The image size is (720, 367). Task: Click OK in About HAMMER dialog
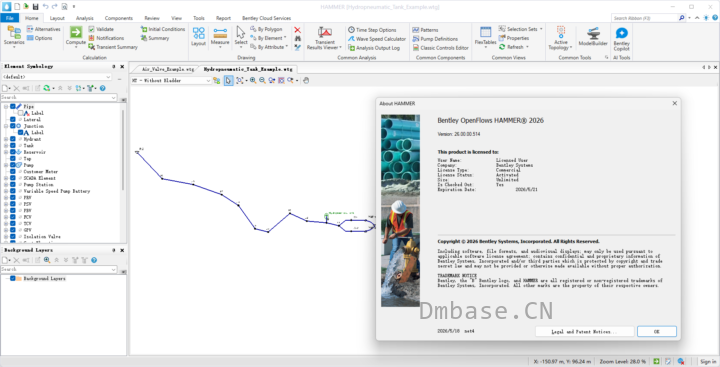657,331
